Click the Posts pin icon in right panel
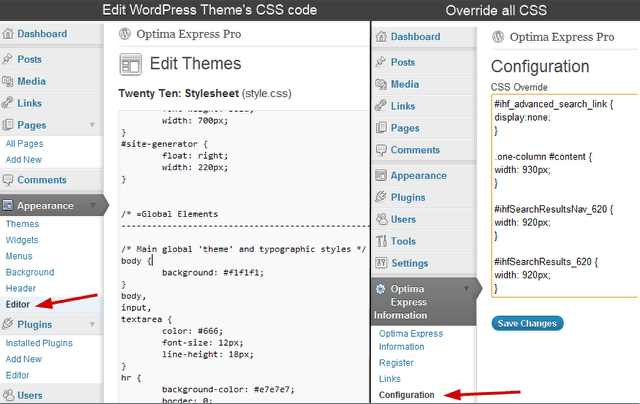The height and width of the screenshot is (404, 640). pyautogui.click(x=381, y=62)
